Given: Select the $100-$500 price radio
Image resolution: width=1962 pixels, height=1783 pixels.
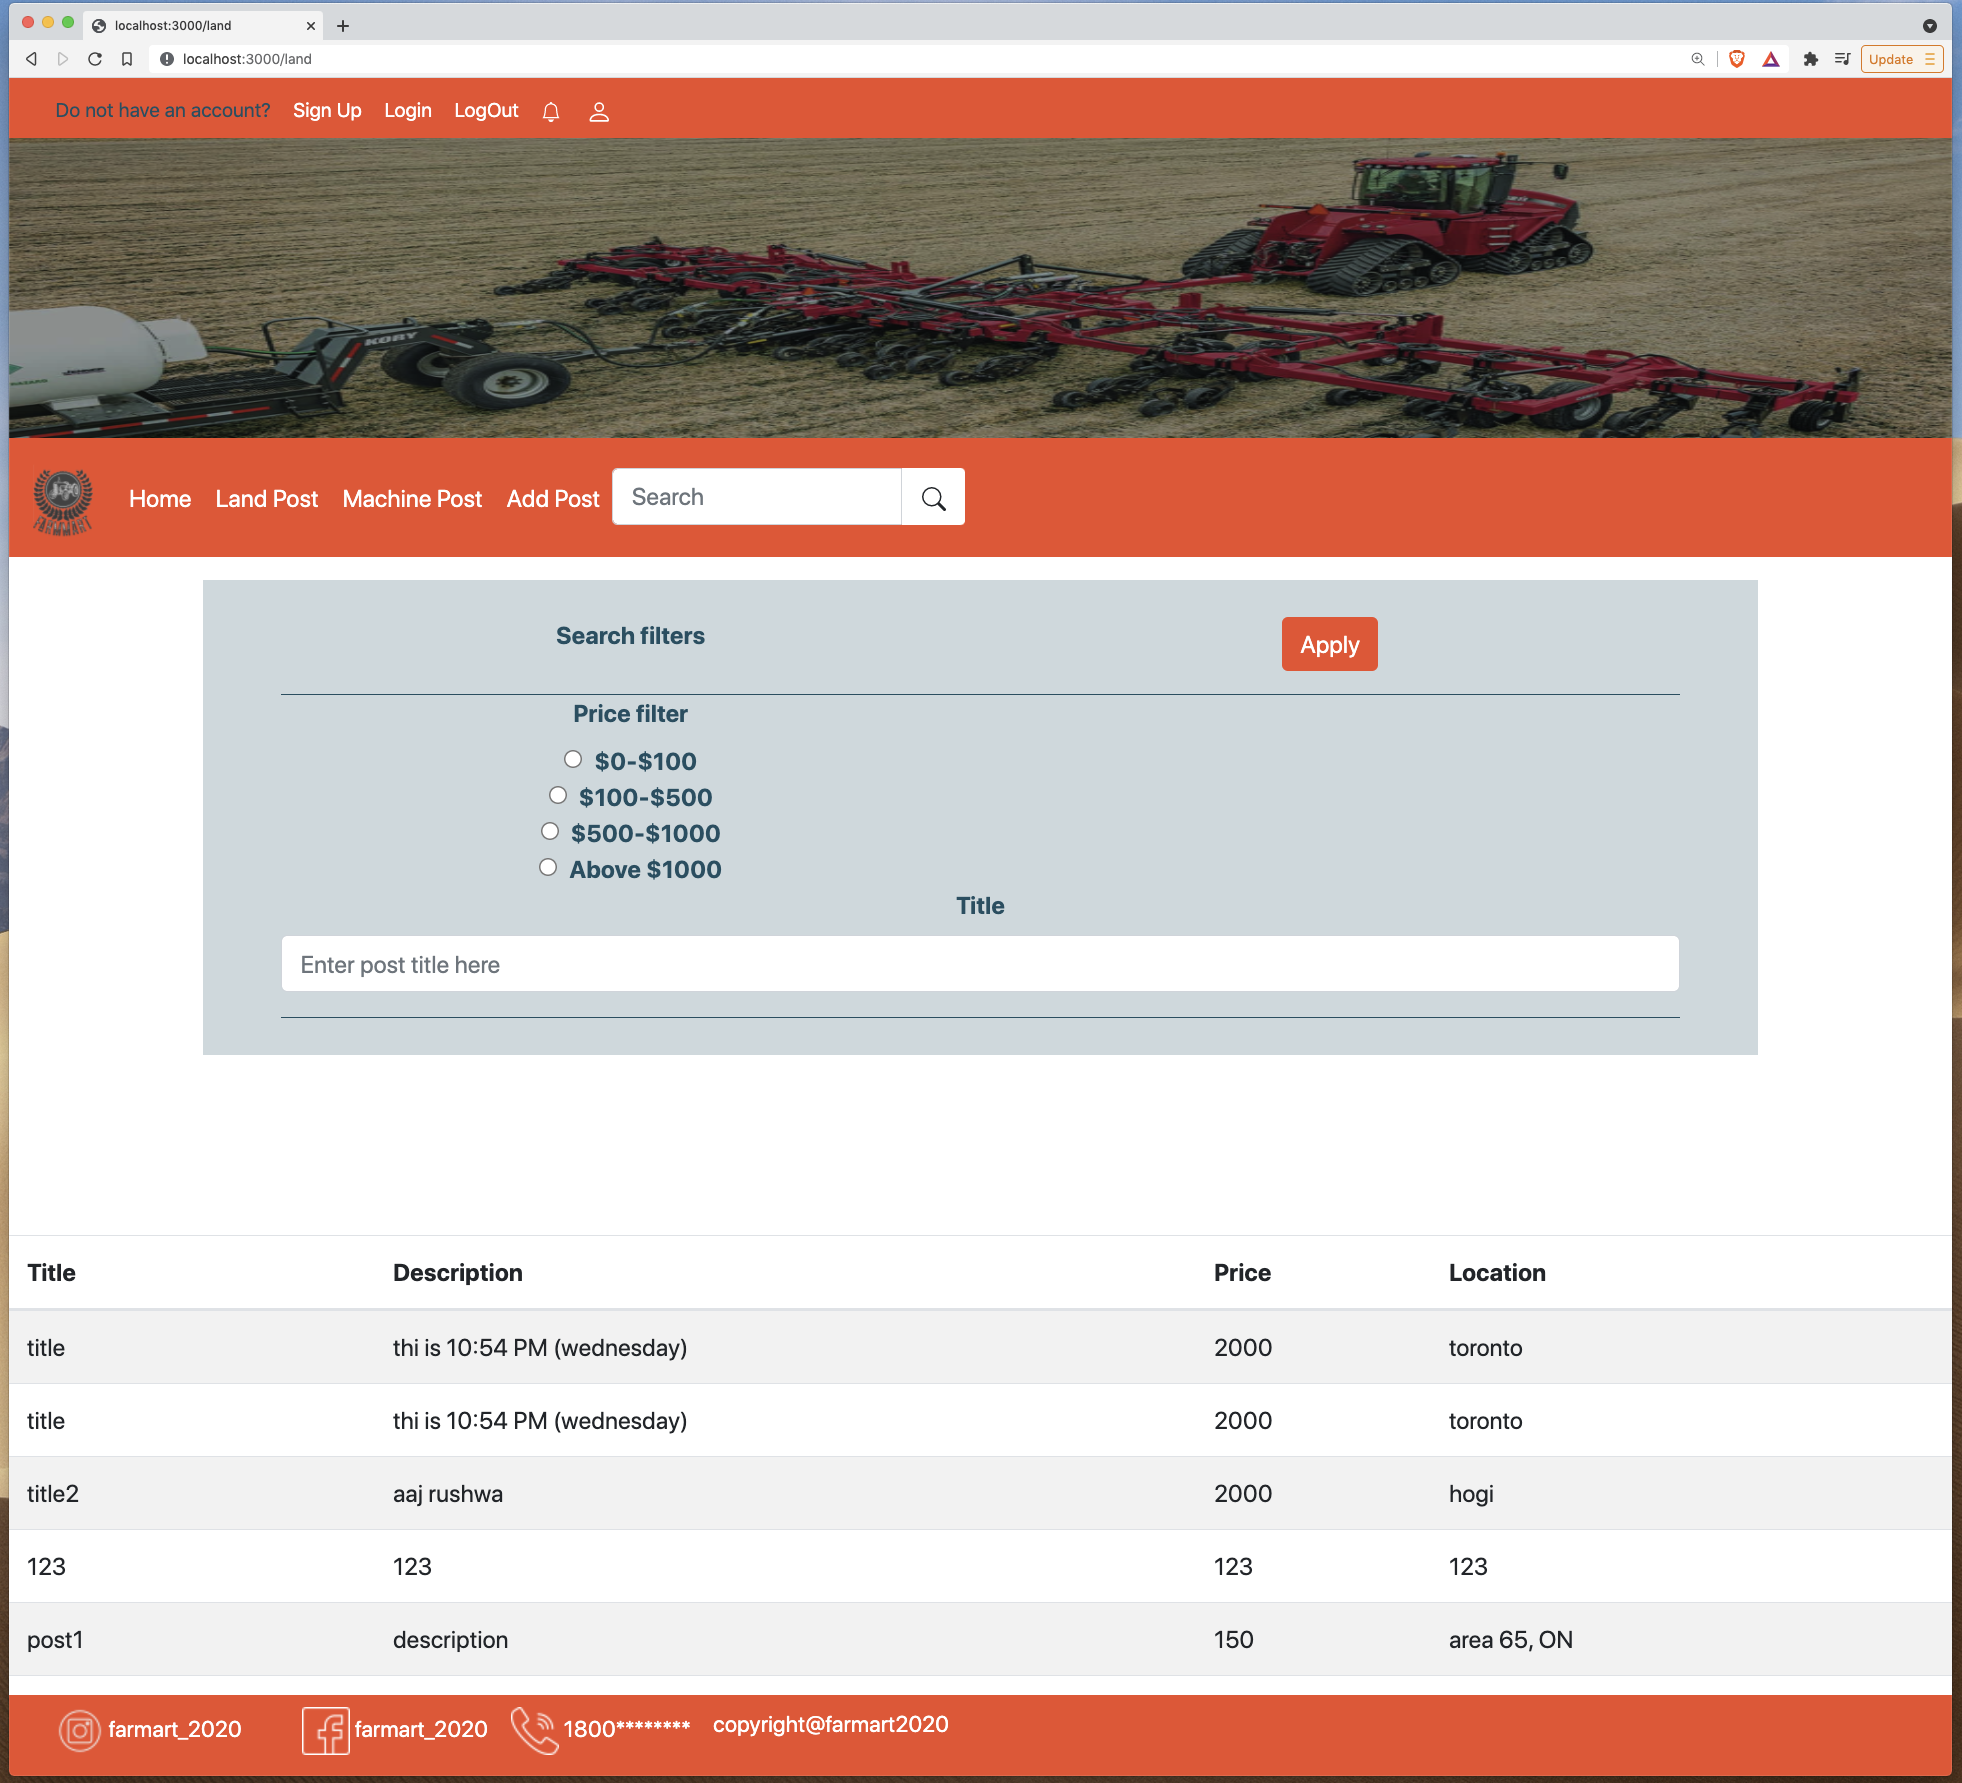Looking at the screenshot, I should click(558, 795).
